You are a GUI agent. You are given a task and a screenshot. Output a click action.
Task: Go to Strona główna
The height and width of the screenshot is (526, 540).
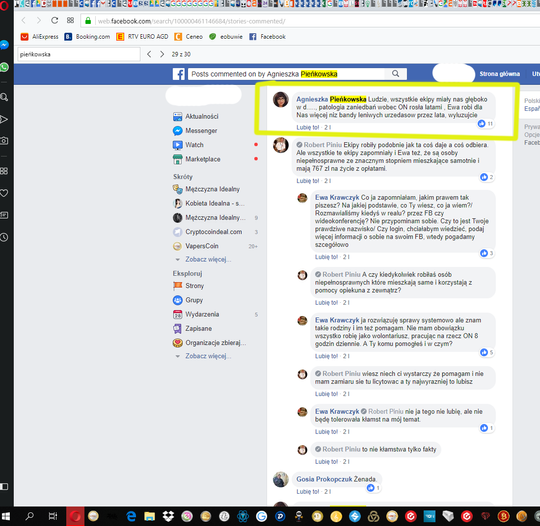pyautogui.click(x=499, y=74)
